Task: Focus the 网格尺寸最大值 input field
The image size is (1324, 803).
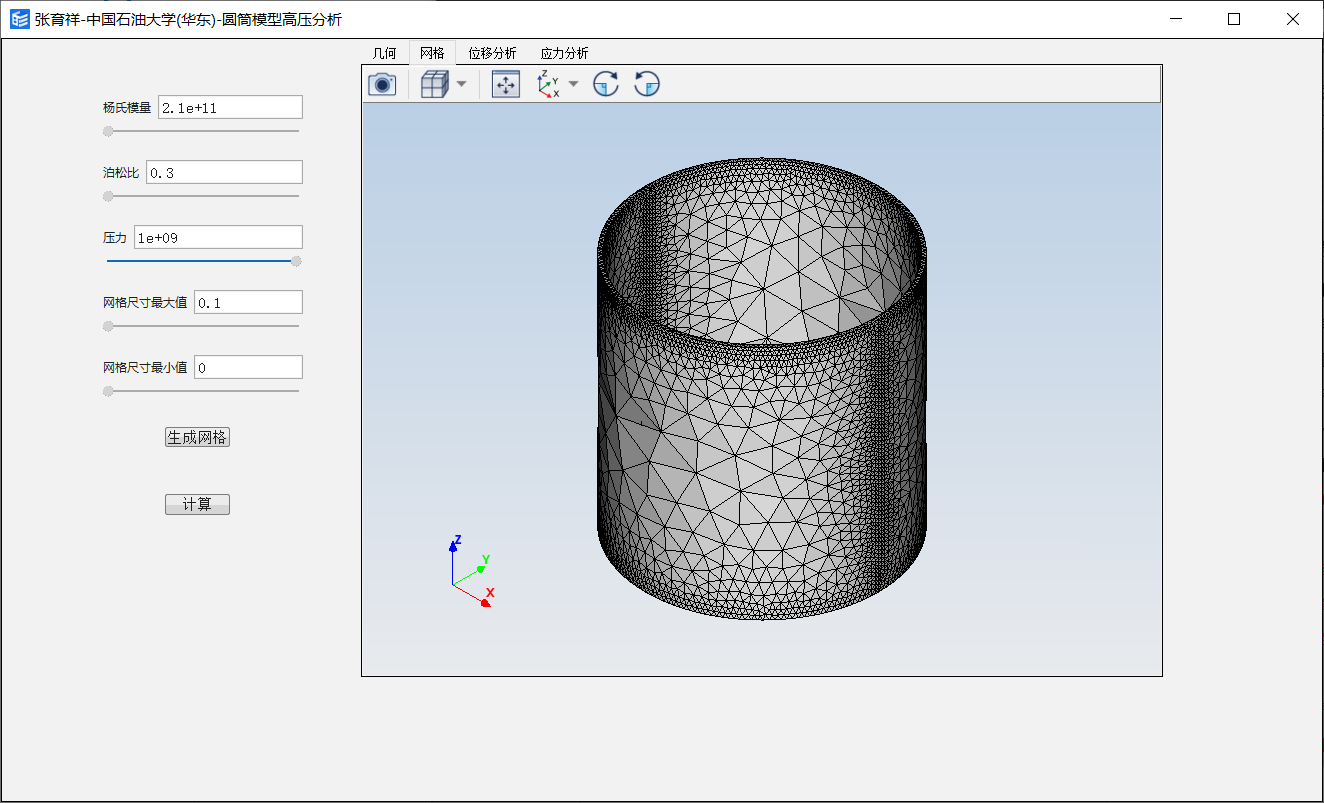Action: tap(248, 303)
